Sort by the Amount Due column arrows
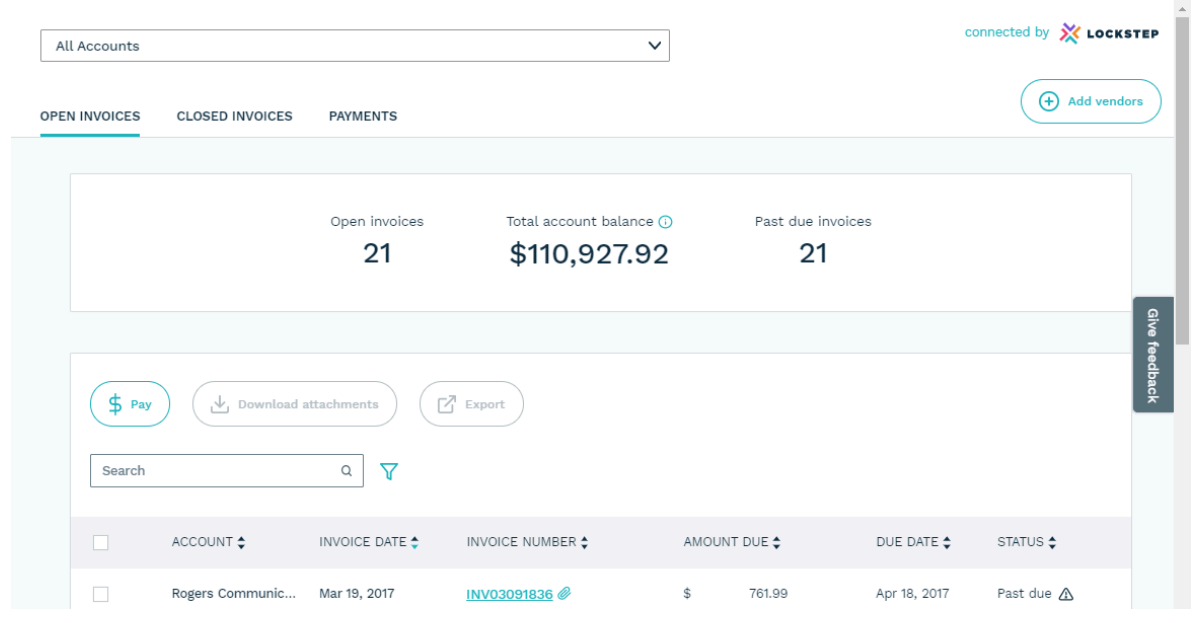 (776, 543)
